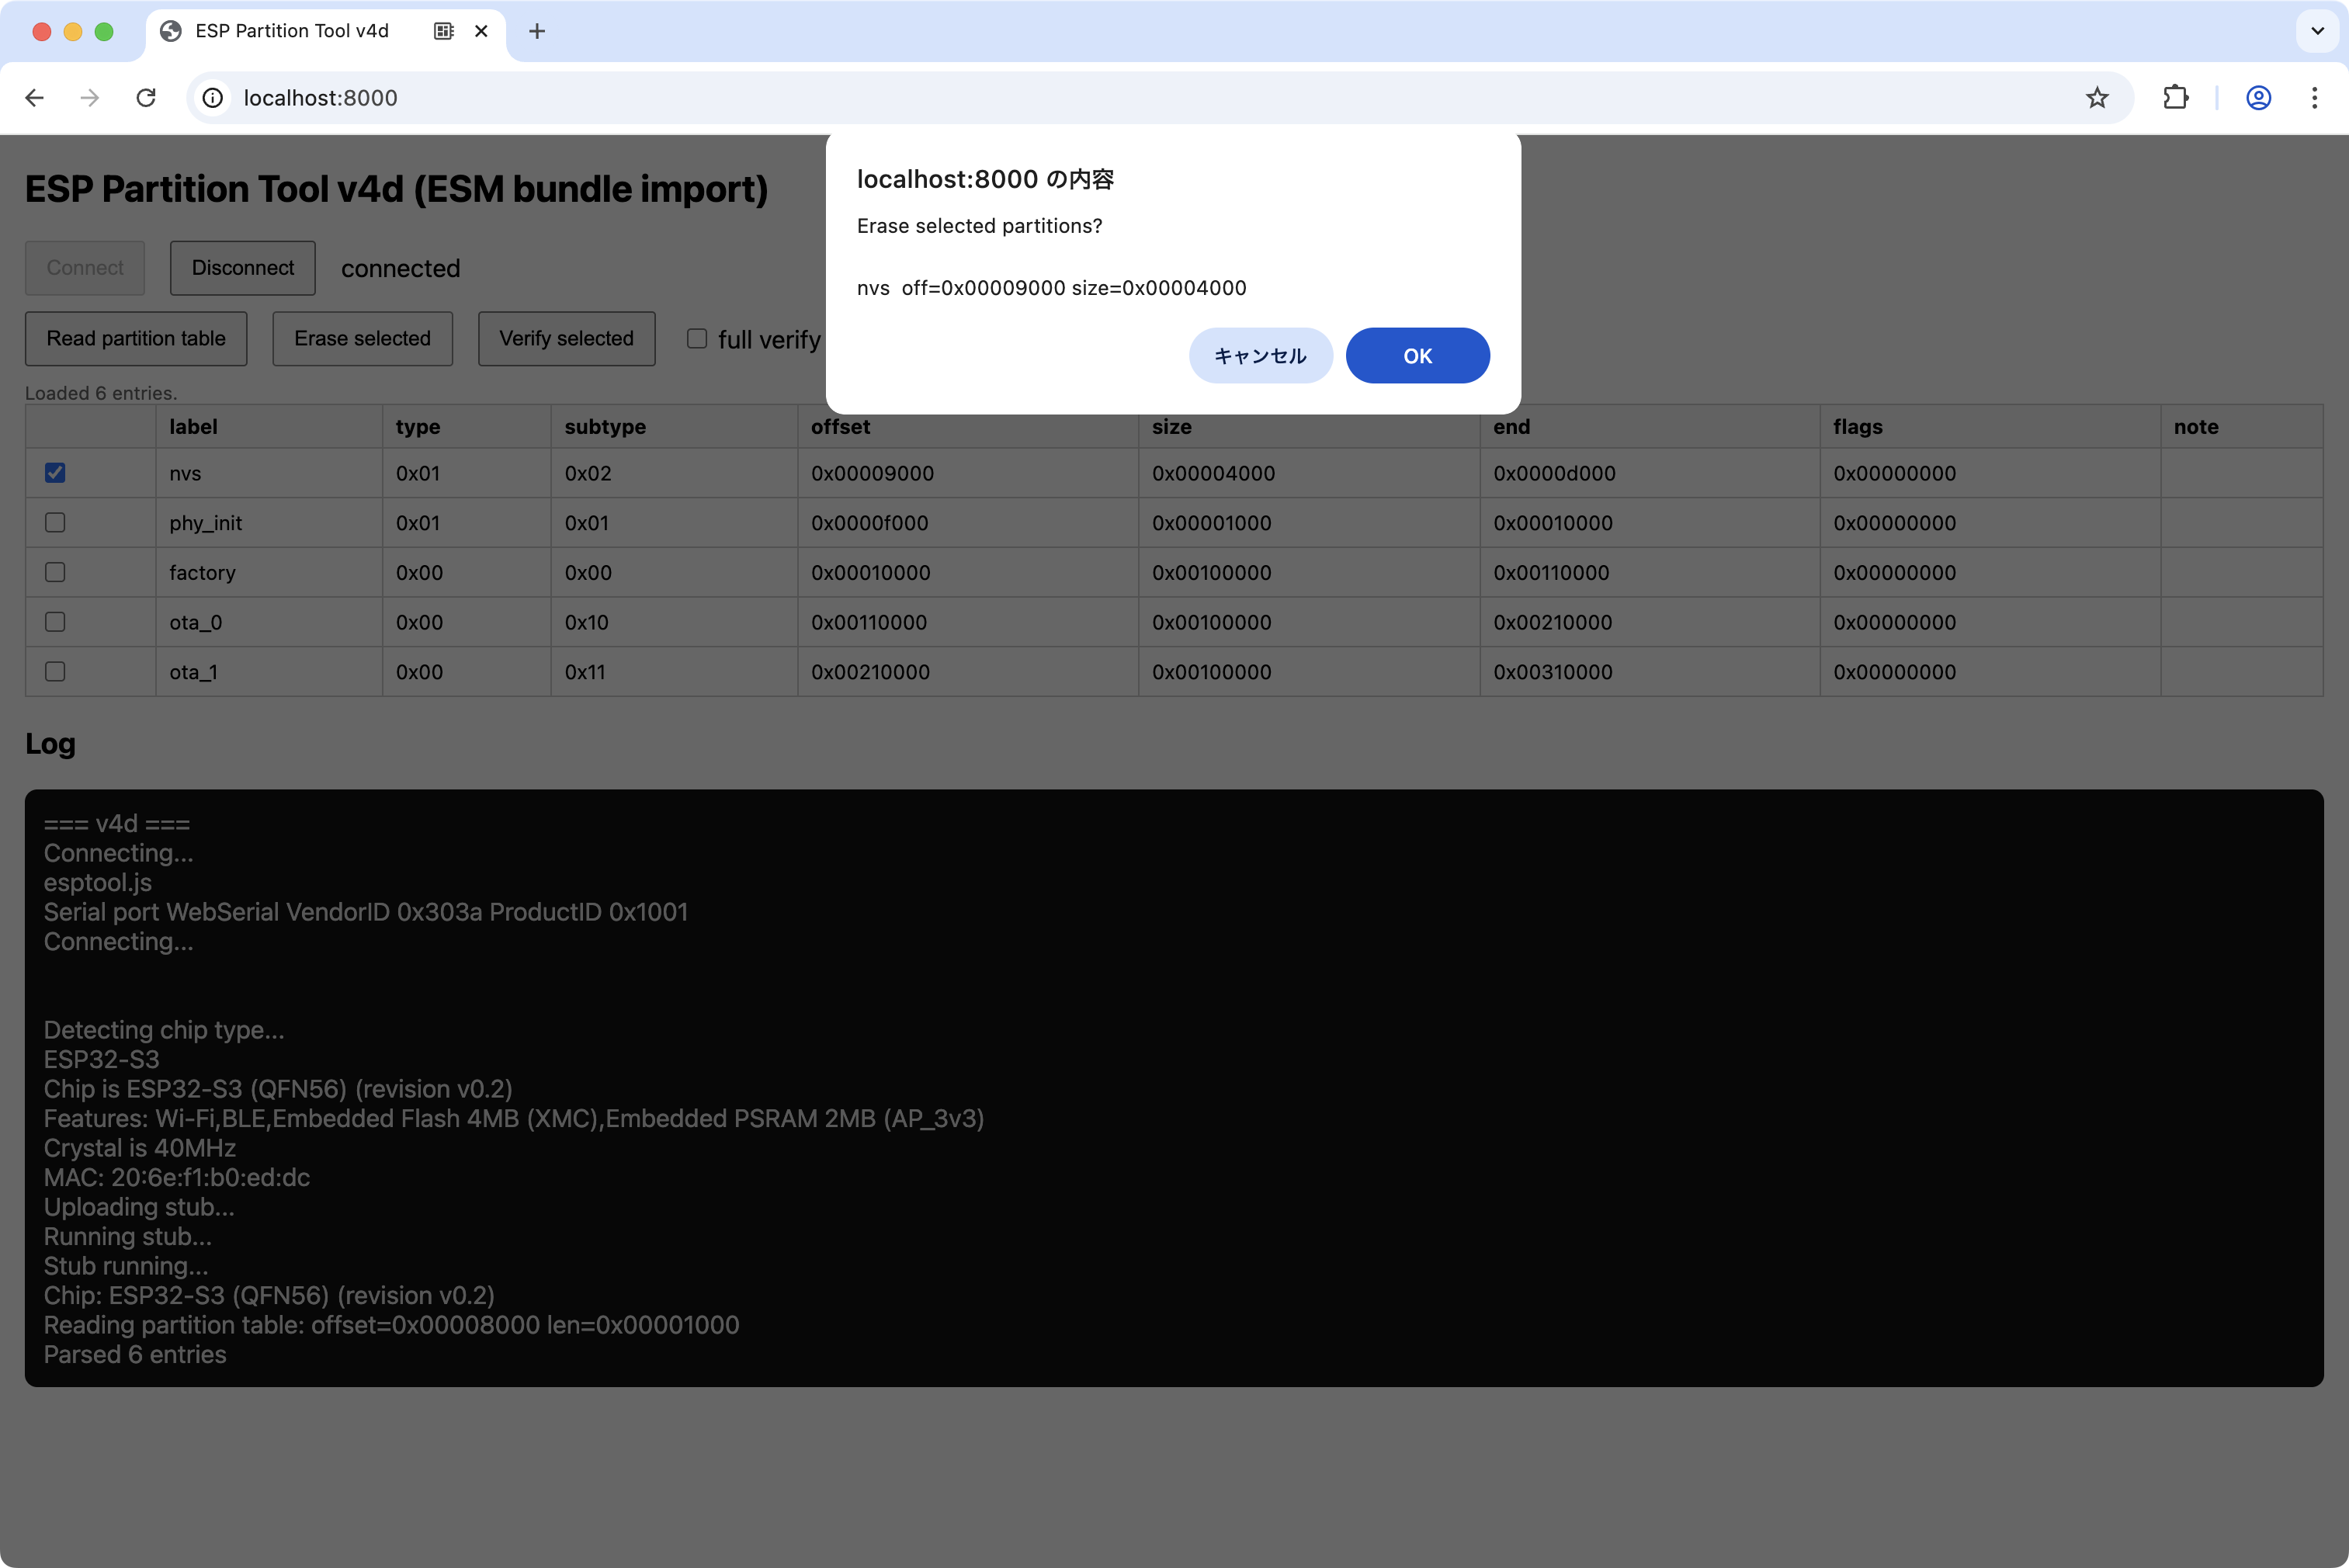This screenshot has height=1568, width=2349.
Task: Uncheck the nvs partition checkbox
Action: 55,473
